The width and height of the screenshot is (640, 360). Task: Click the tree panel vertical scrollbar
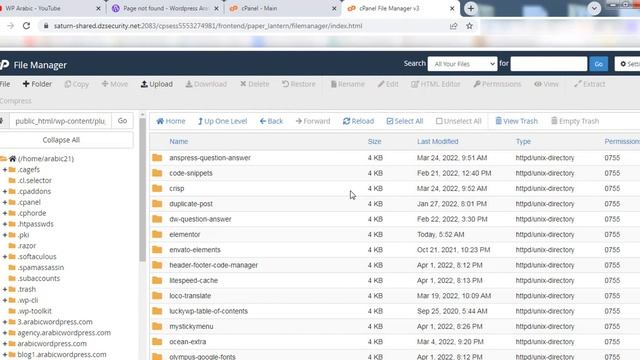tap(142, 189)
